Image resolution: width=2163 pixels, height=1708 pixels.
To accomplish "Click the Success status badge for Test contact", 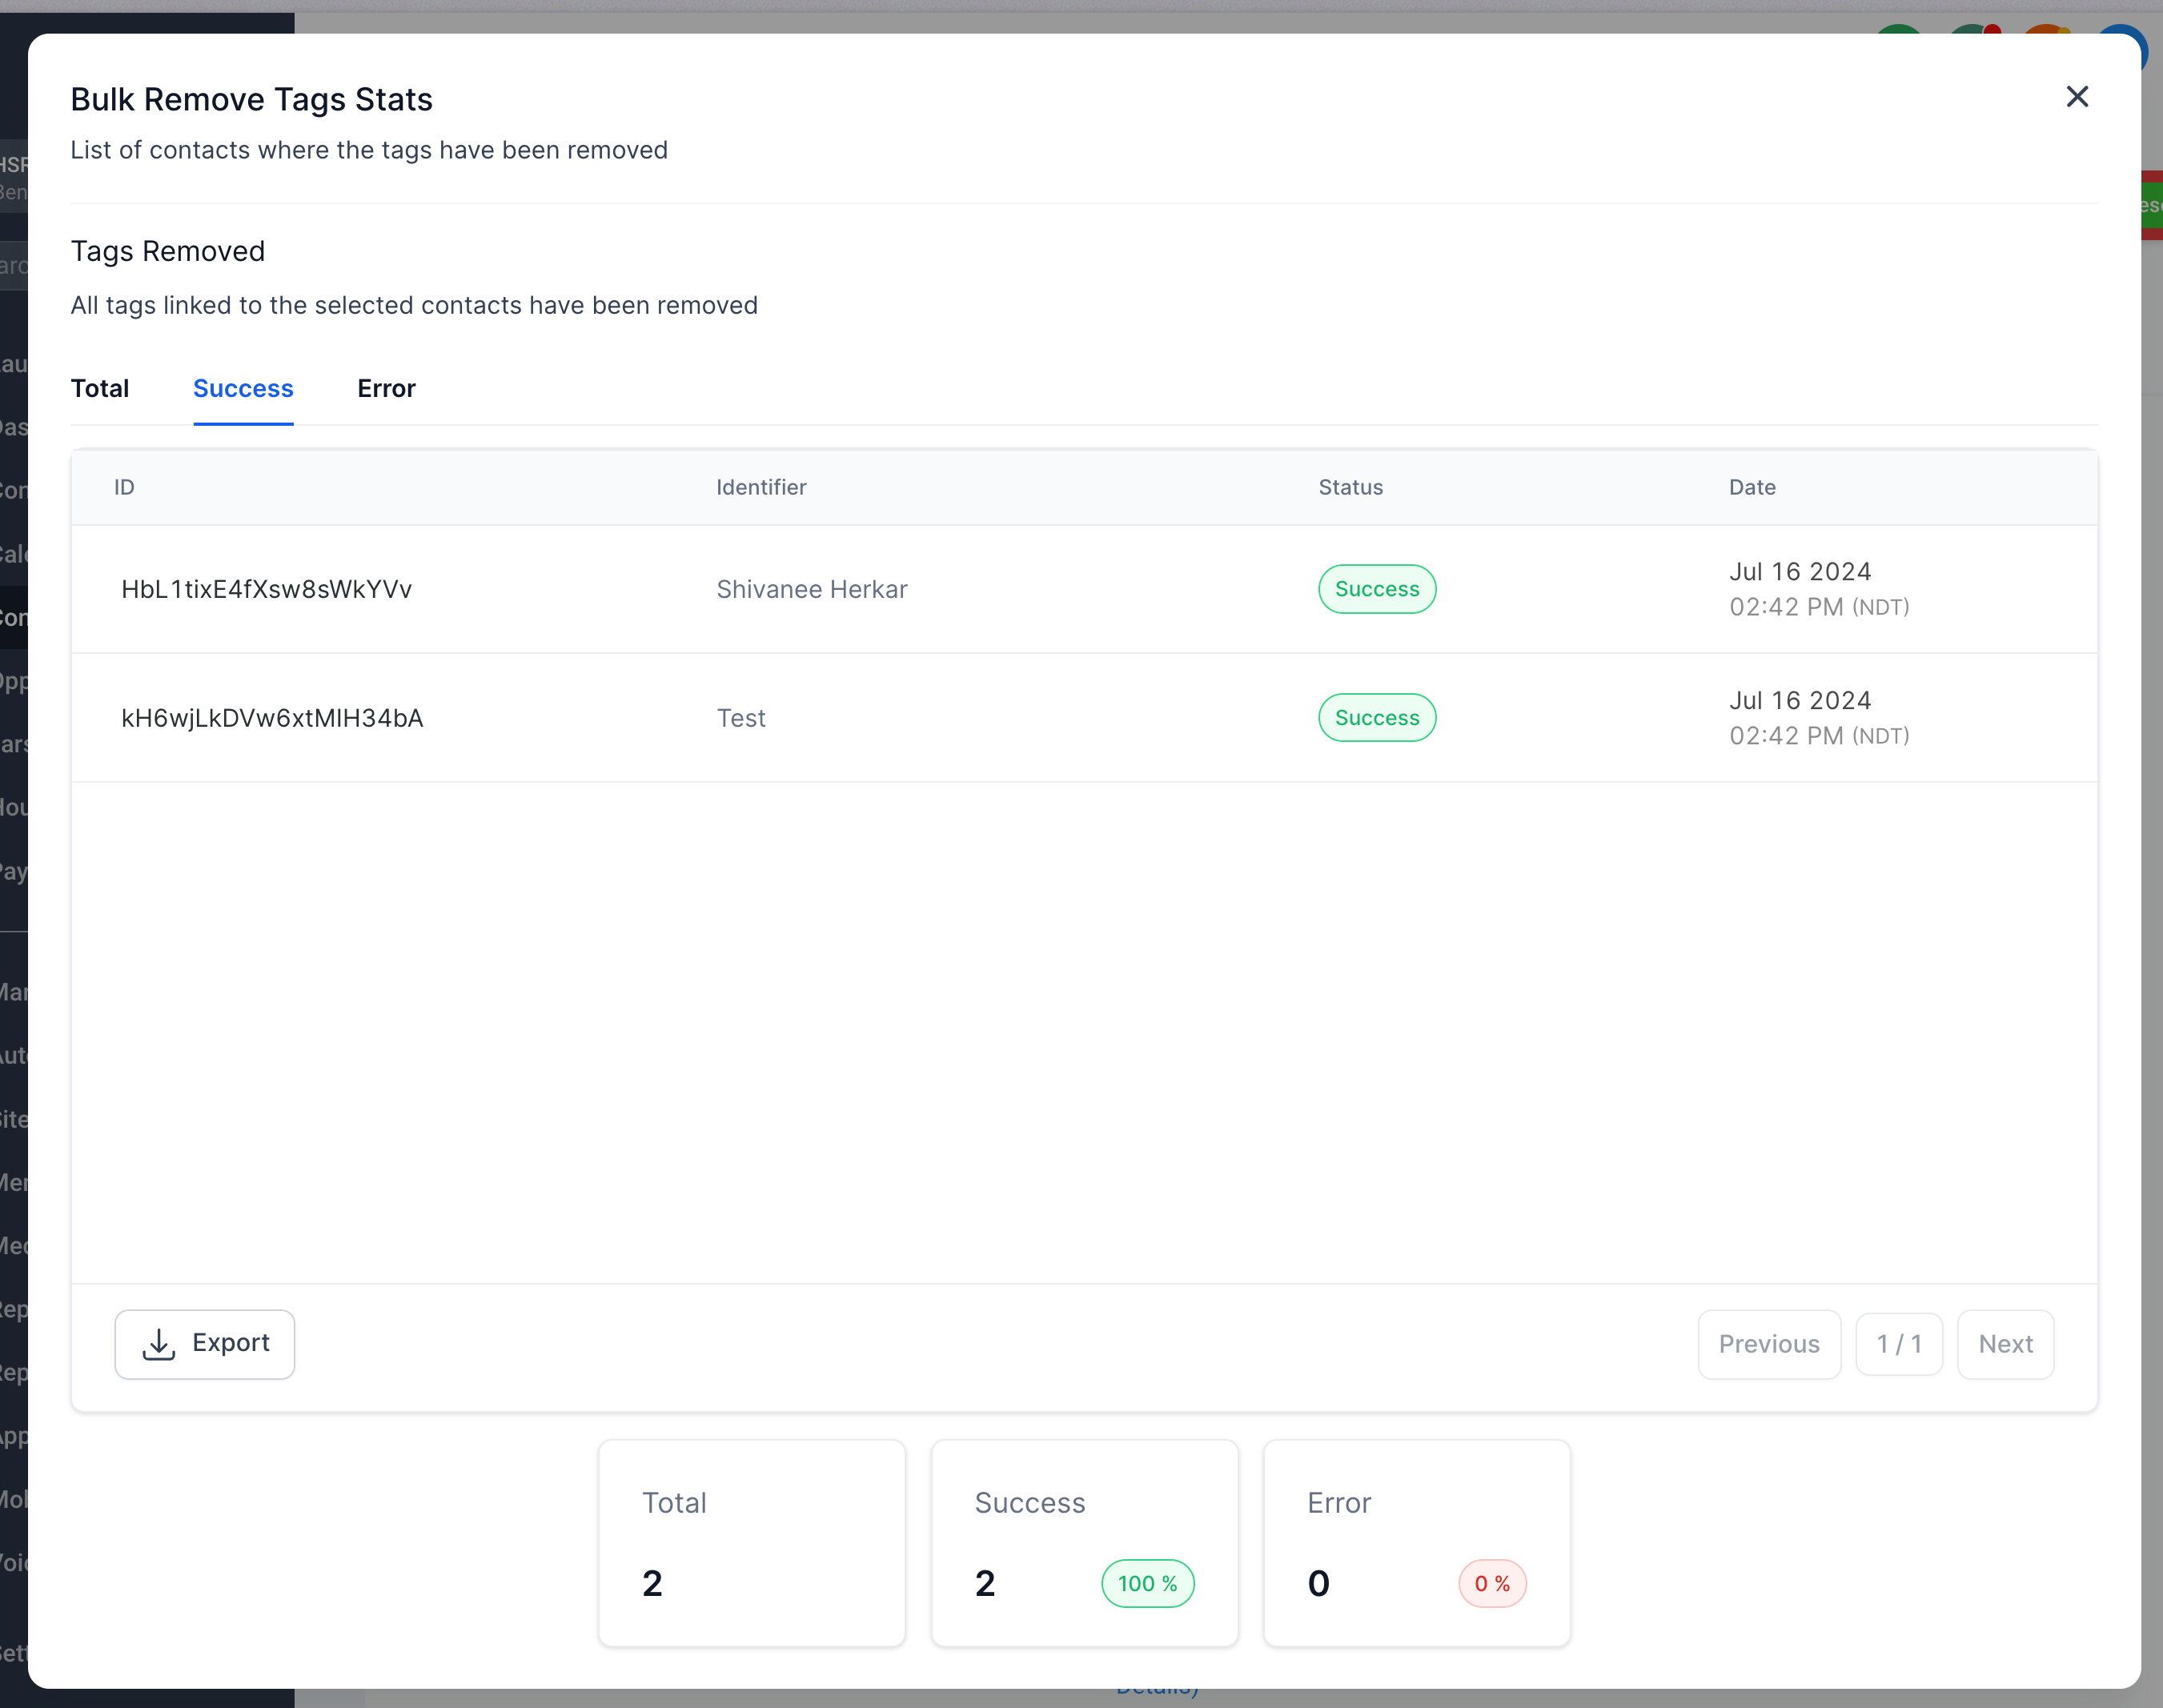I will click(x=1376, y=718).
